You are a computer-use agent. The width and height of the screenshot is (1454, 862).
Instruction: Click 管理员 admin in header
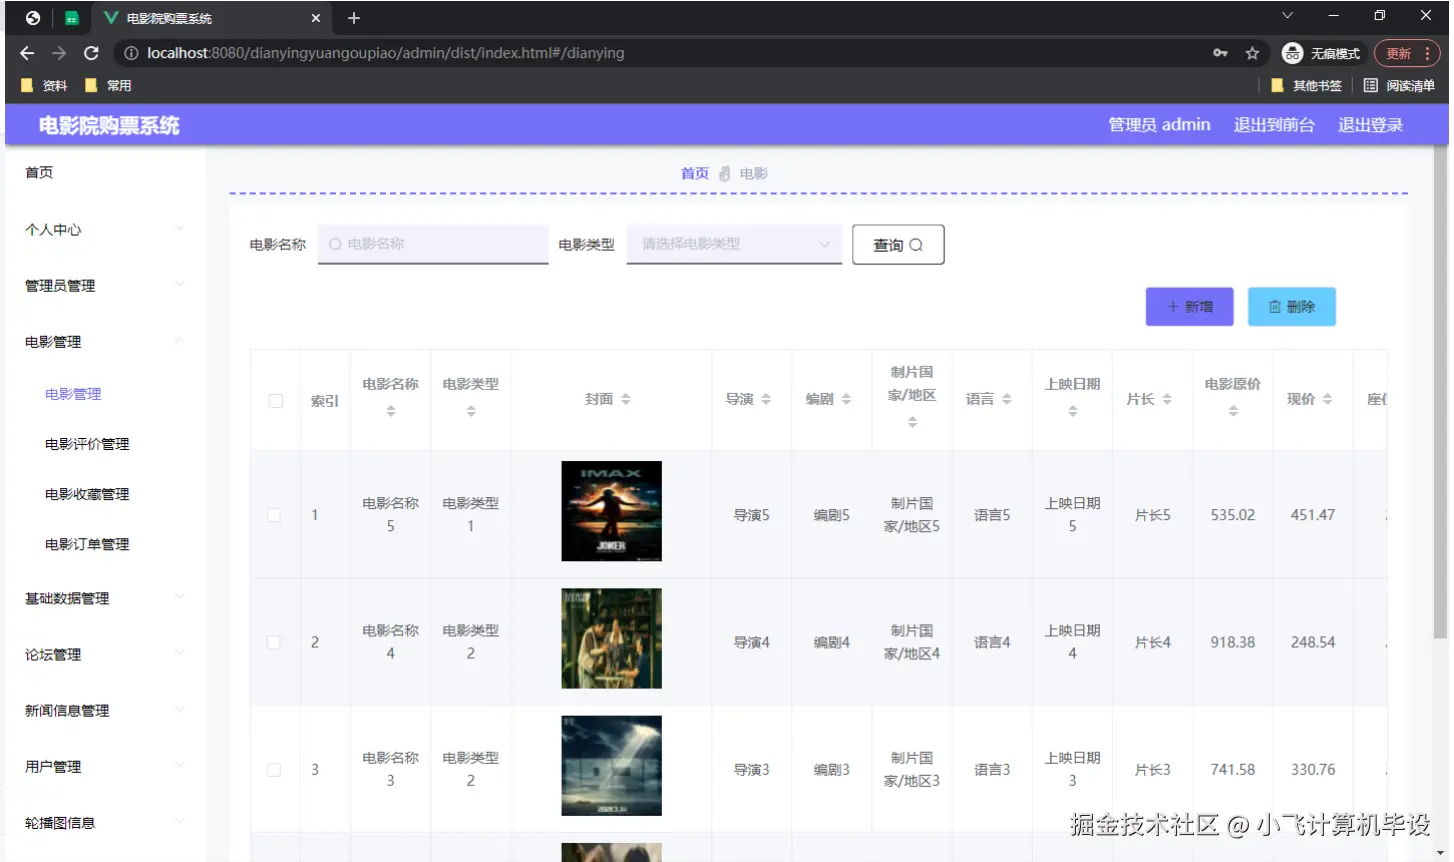coord(1159,125)
